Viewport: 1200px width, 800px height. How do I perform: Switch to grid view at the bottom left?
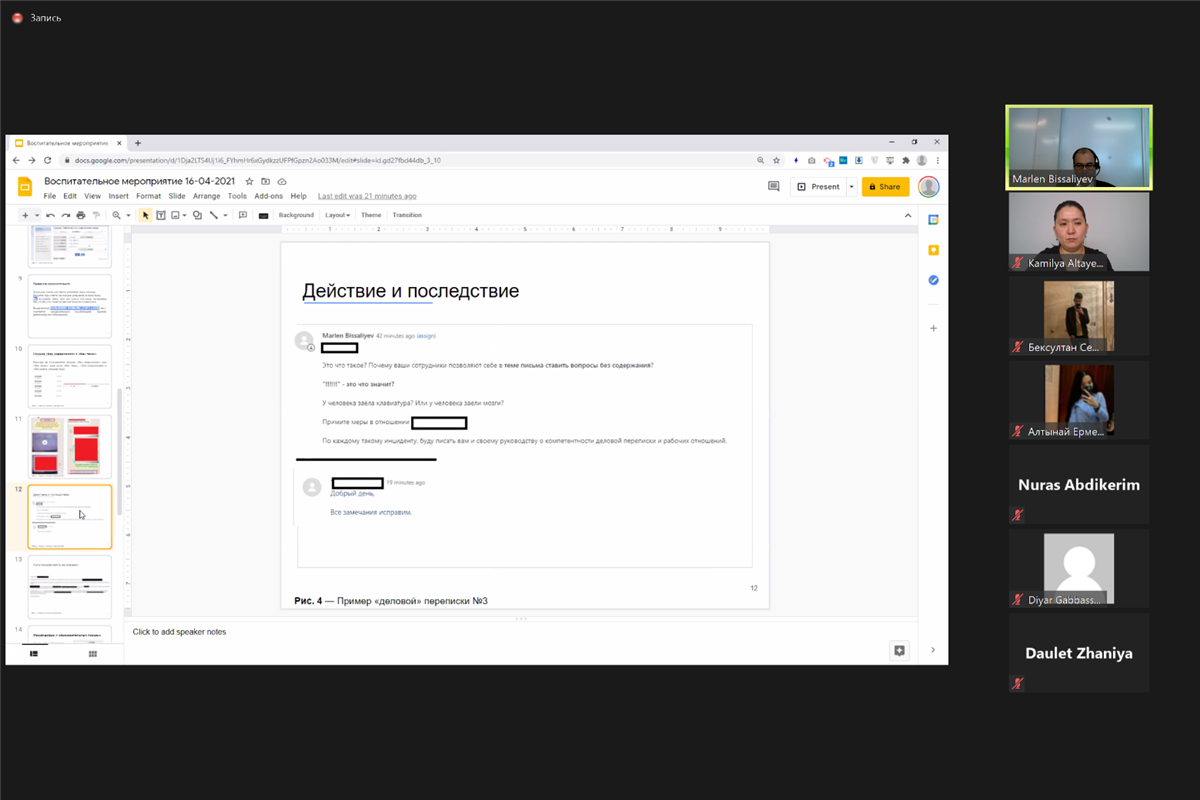click(93, 654)
